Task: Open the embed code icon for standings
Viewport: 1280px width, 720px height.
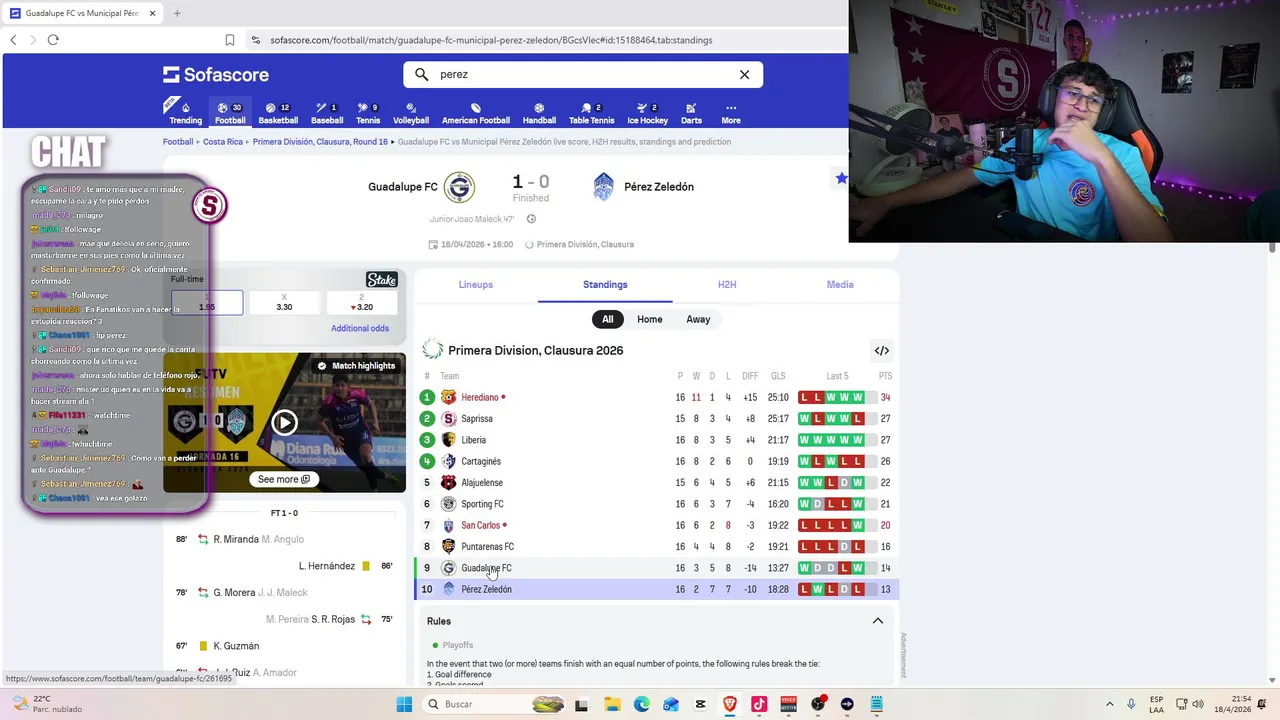Action: pos(882,351)
